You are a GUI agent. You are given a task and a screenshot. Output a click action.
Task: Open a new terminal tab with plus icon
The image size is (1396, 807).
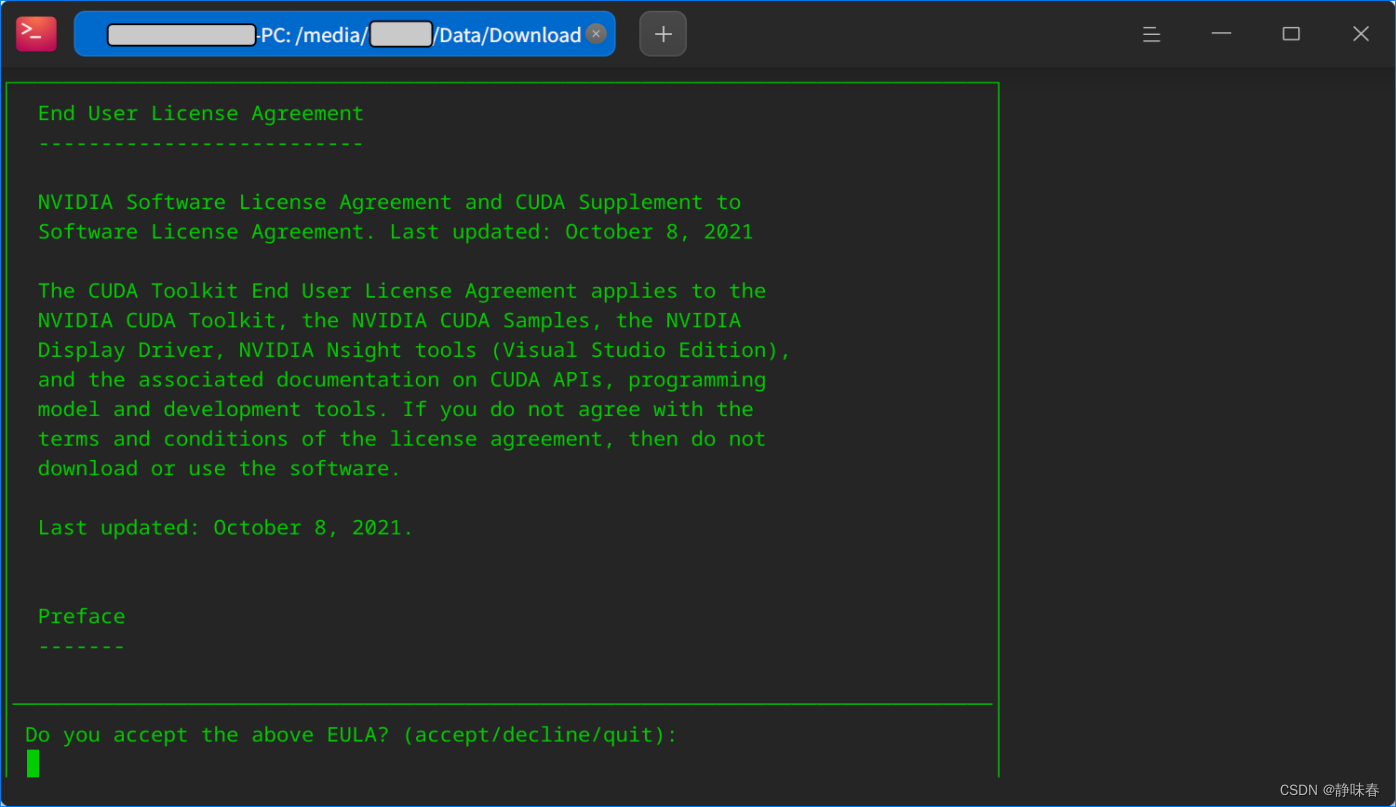663,33
